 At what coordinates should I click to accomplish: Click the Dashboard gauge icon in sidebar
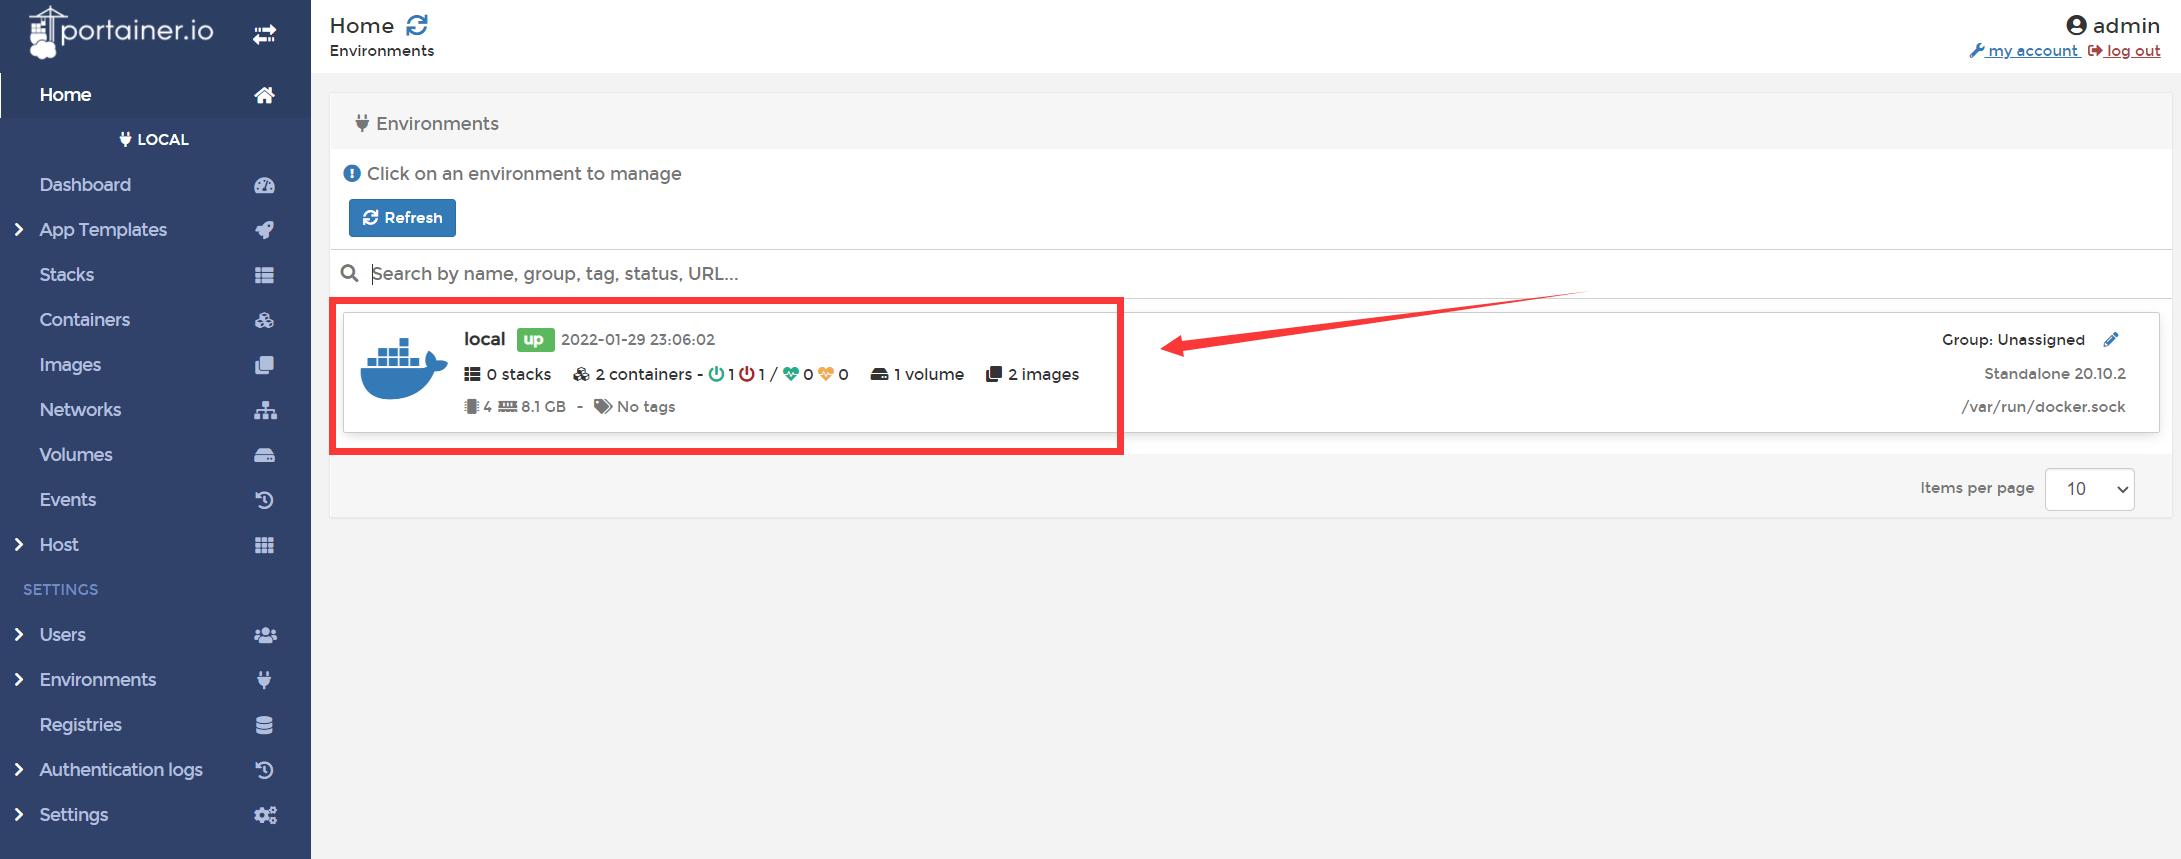point(264,185)
